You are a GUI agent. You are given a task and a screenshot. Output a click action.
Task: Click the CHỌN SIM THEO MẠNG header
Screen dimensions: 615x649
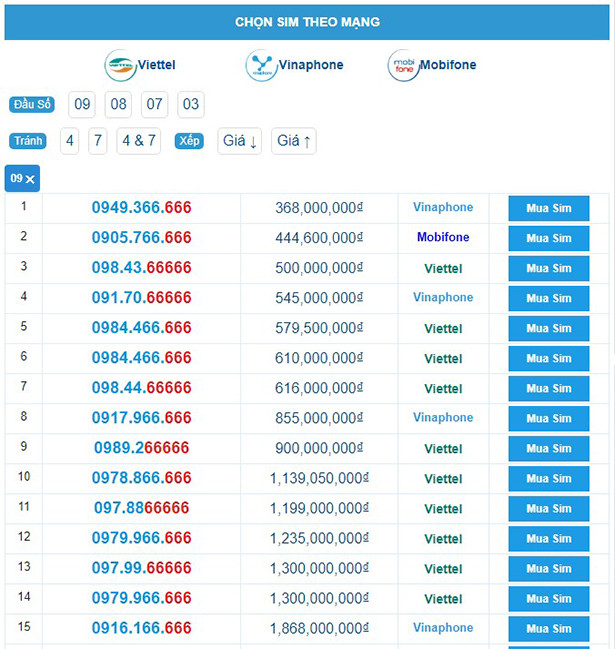click(x=307, y=22)
